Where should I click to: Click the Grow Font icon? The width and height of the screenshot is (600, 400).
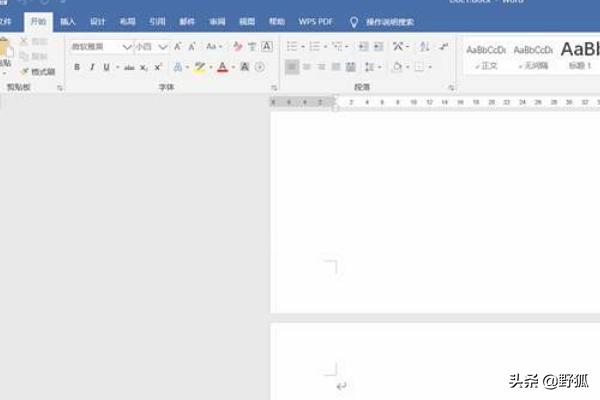177,47
